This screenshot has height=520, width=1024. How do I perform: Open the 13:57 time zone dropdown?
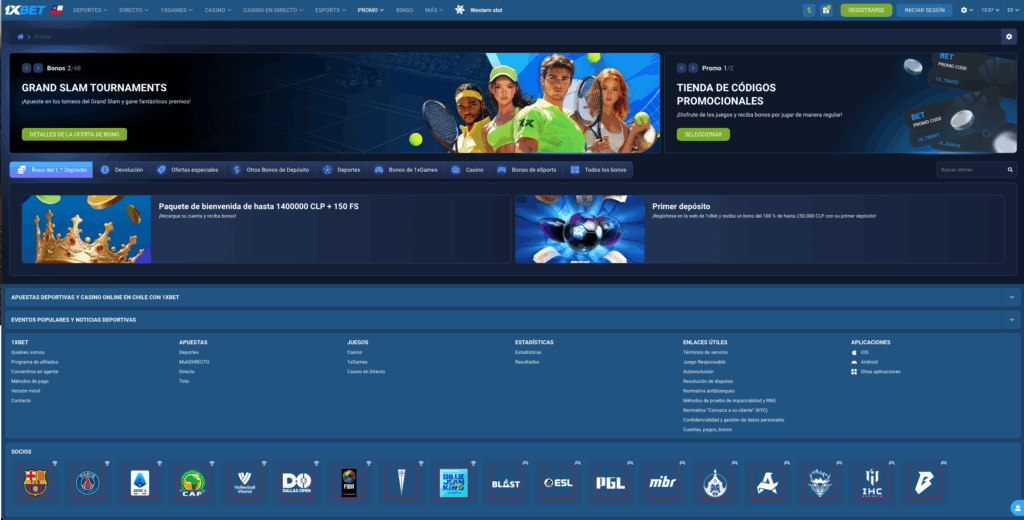(990, 10)
